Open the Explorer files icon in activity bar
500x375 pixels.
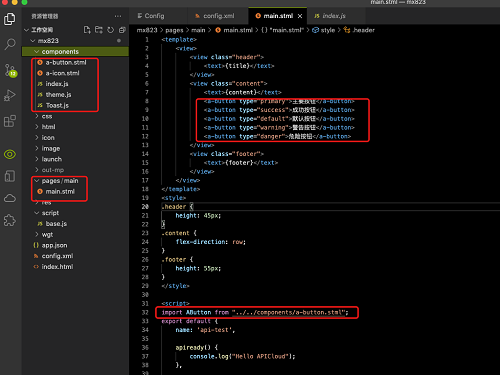click(10, 19)
